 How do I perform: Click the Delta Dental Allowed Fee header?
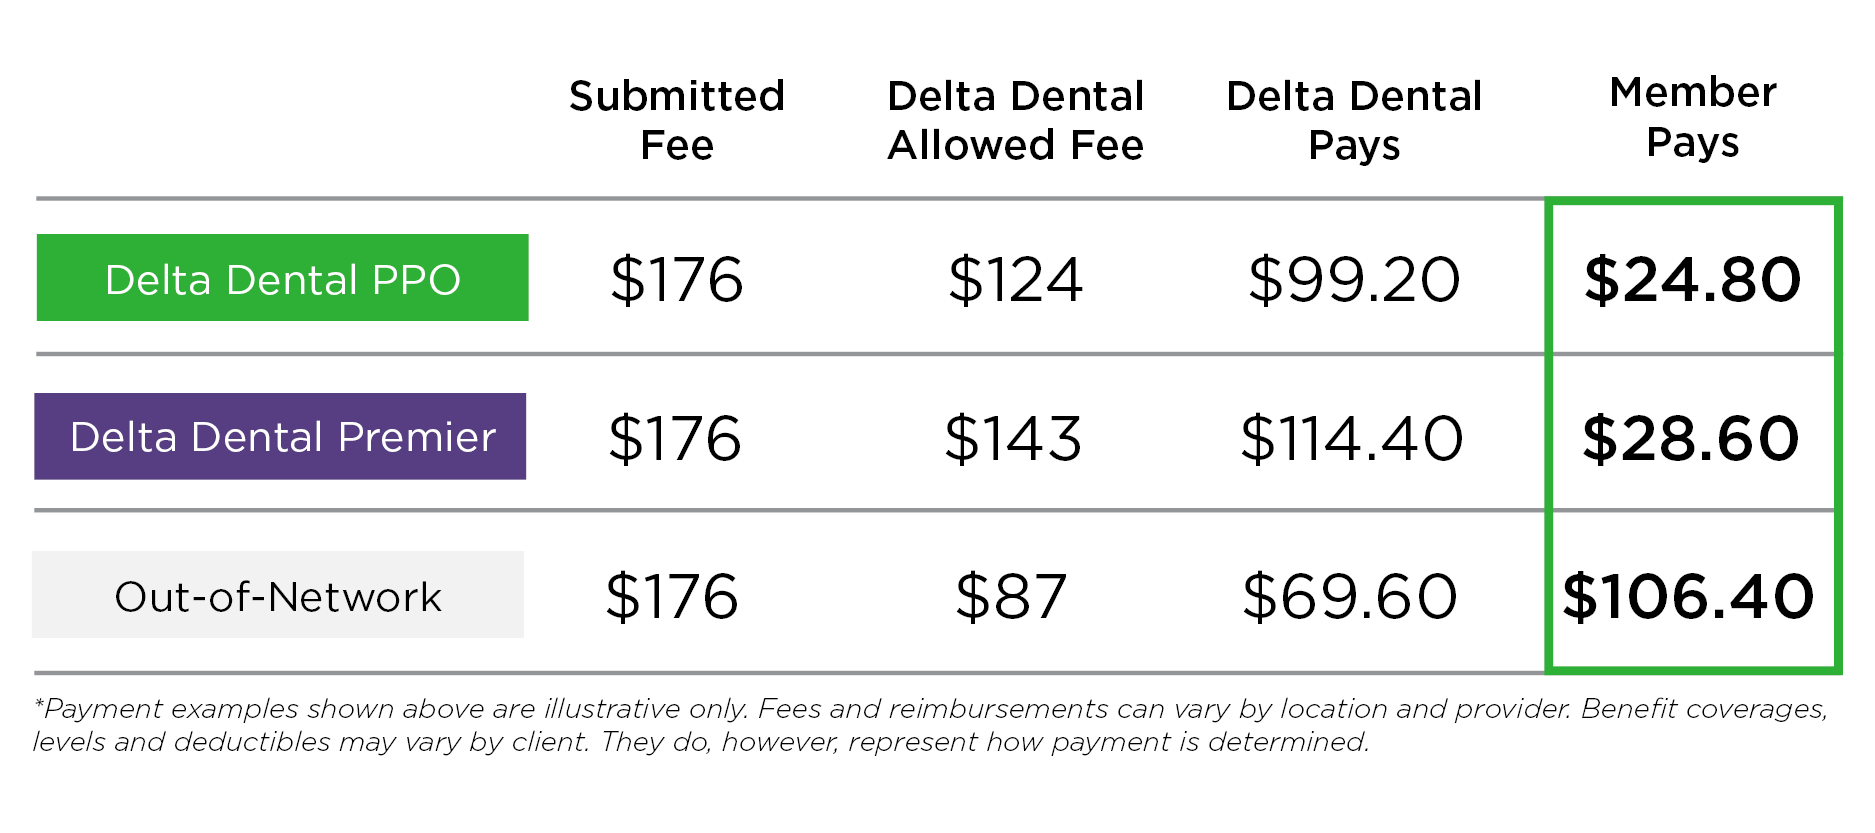pos(1015,120)
